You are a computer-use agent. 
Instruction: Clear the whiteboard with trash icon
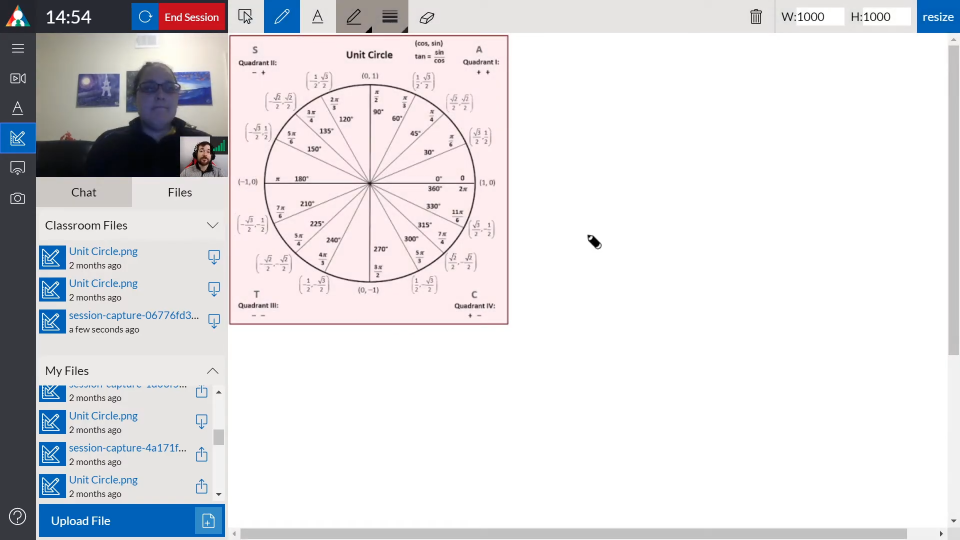pos(756,17)
